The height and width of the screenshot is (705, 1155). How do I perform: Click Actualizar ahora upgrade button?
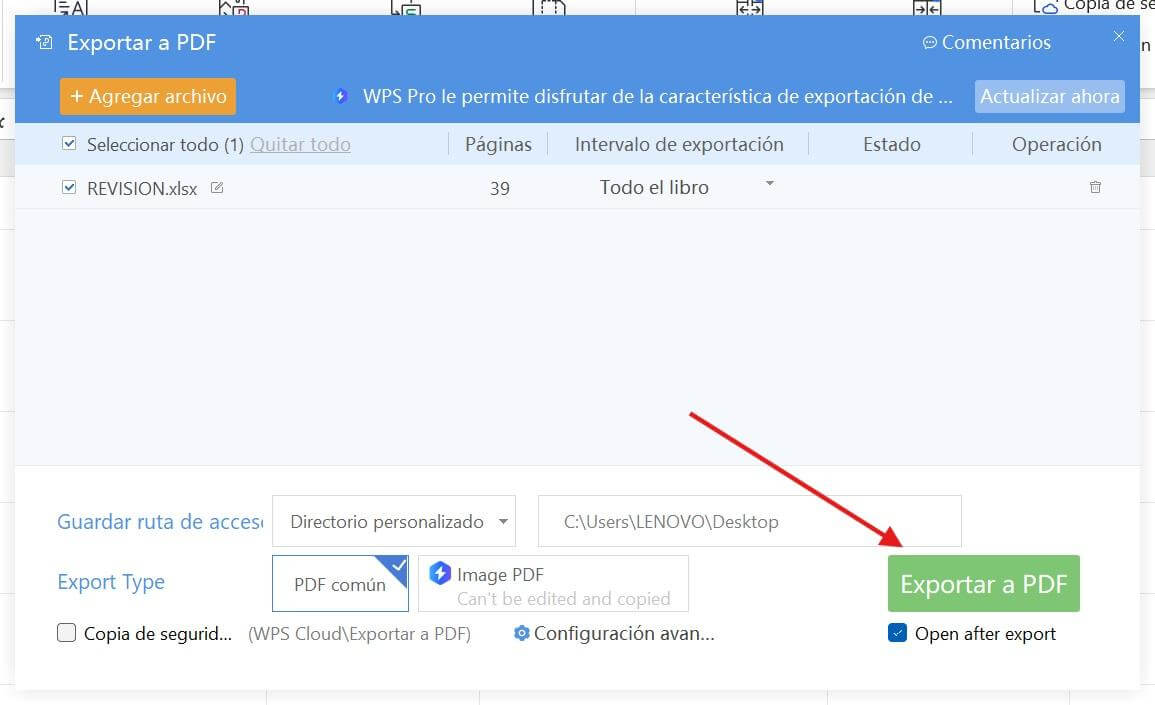[x=1050, y=97]
